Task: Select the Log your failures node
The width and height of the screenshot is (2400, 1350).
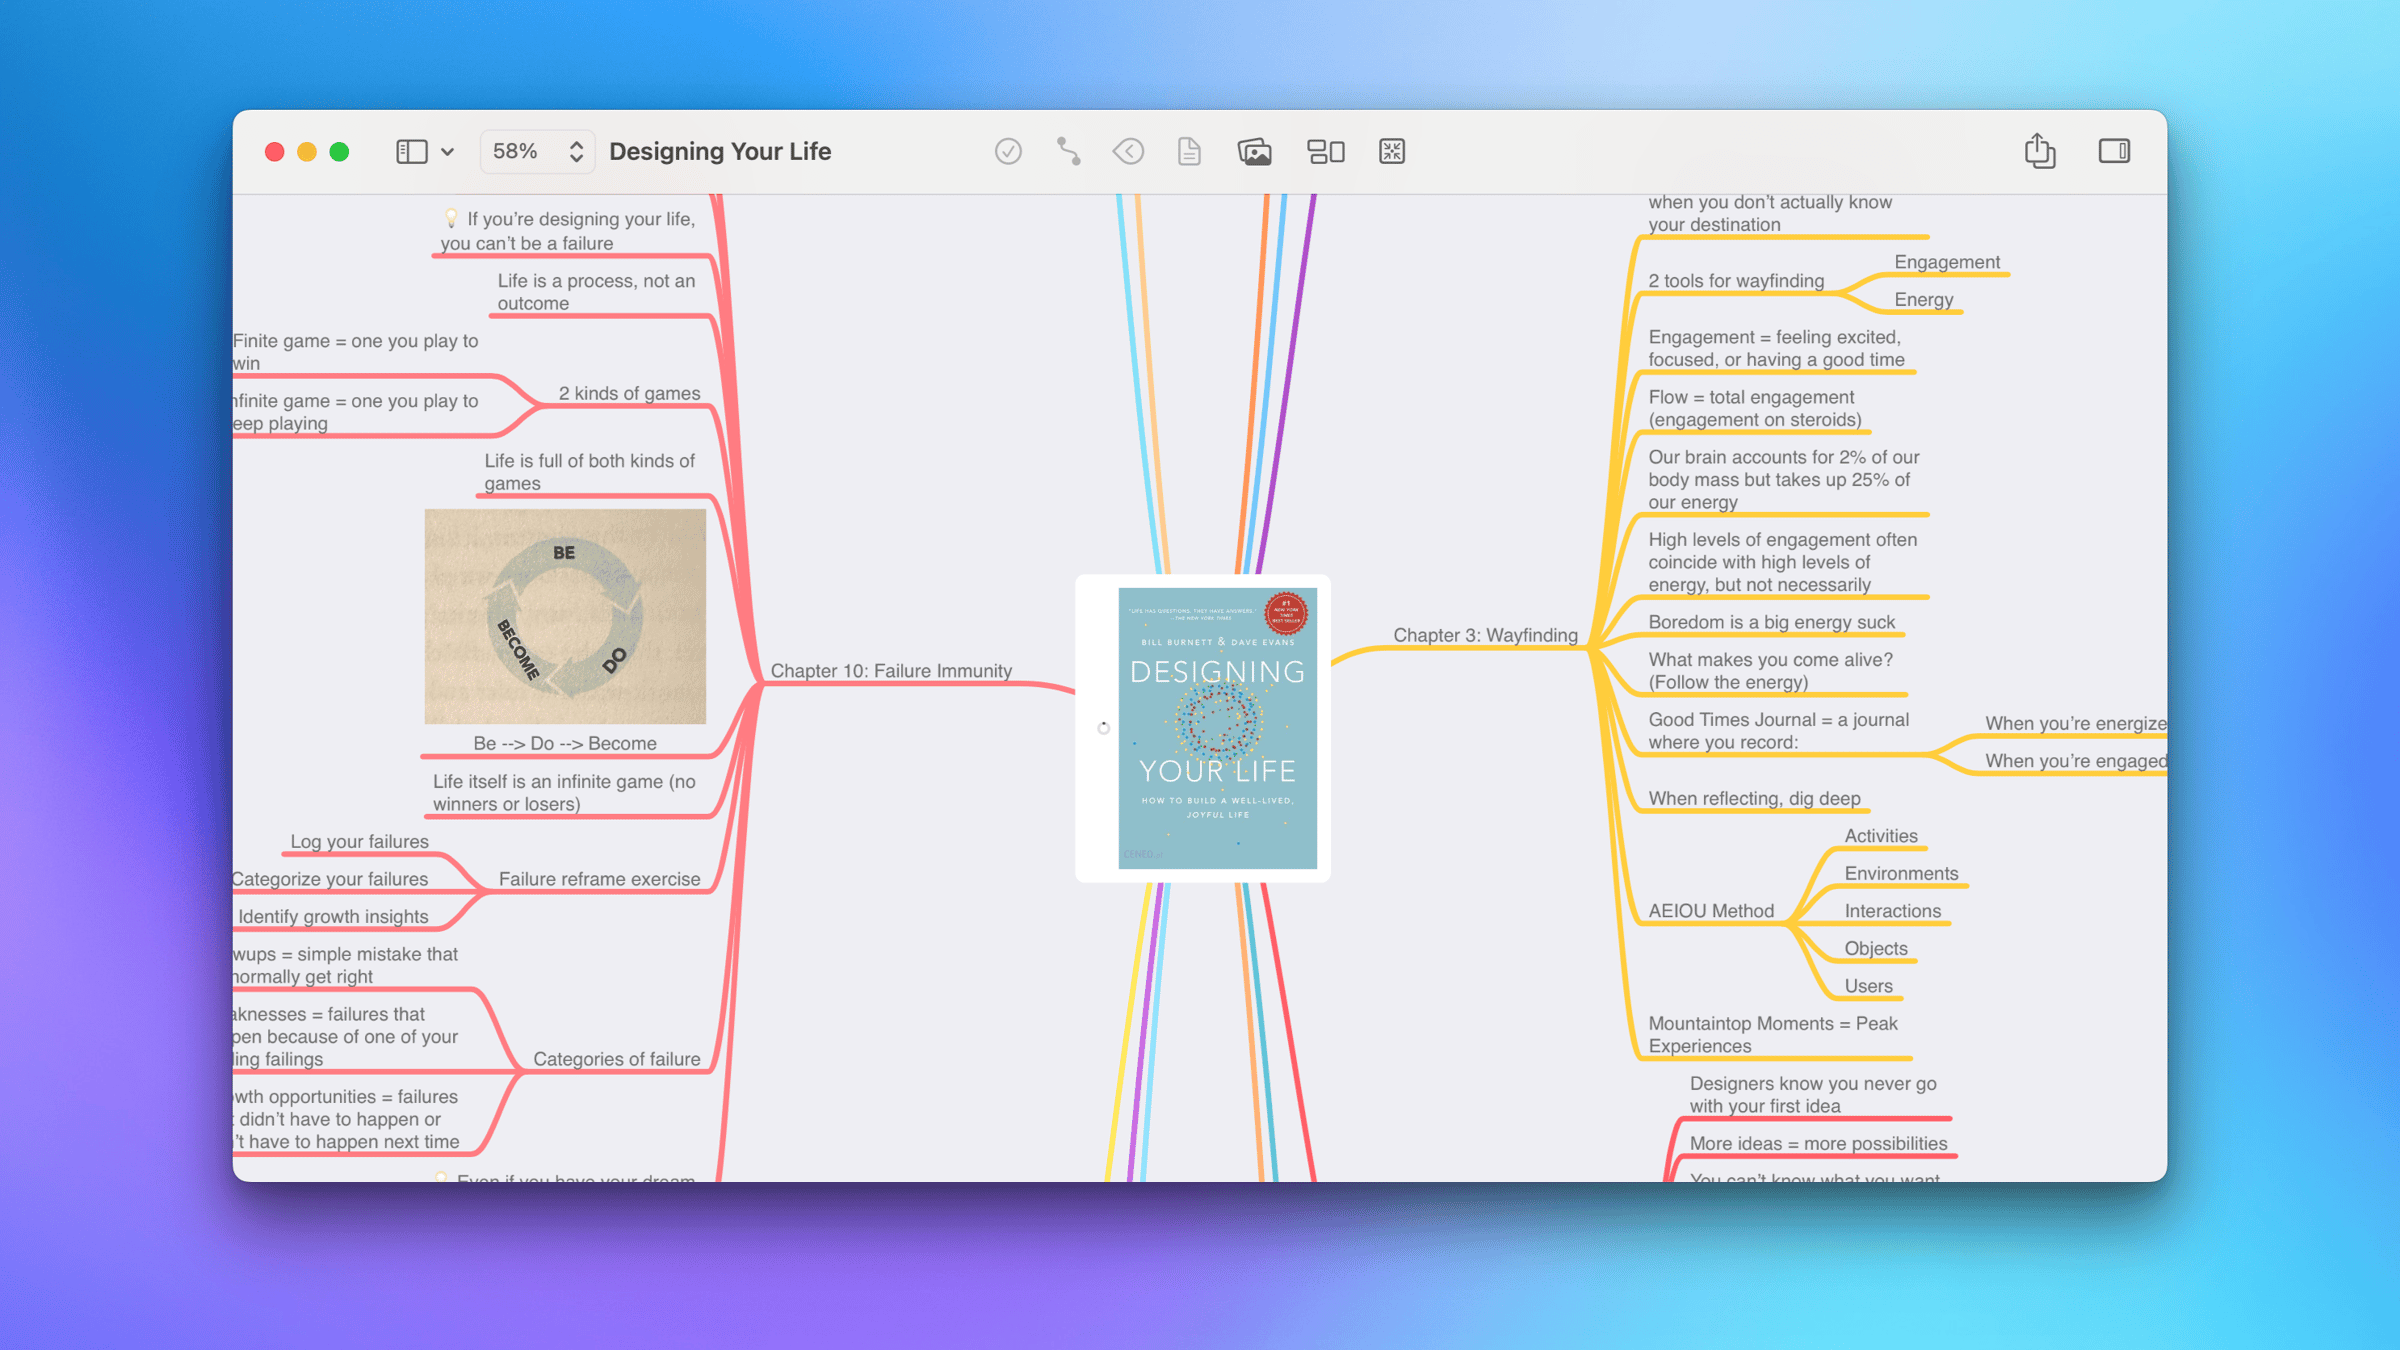Action: pos(359,842)
